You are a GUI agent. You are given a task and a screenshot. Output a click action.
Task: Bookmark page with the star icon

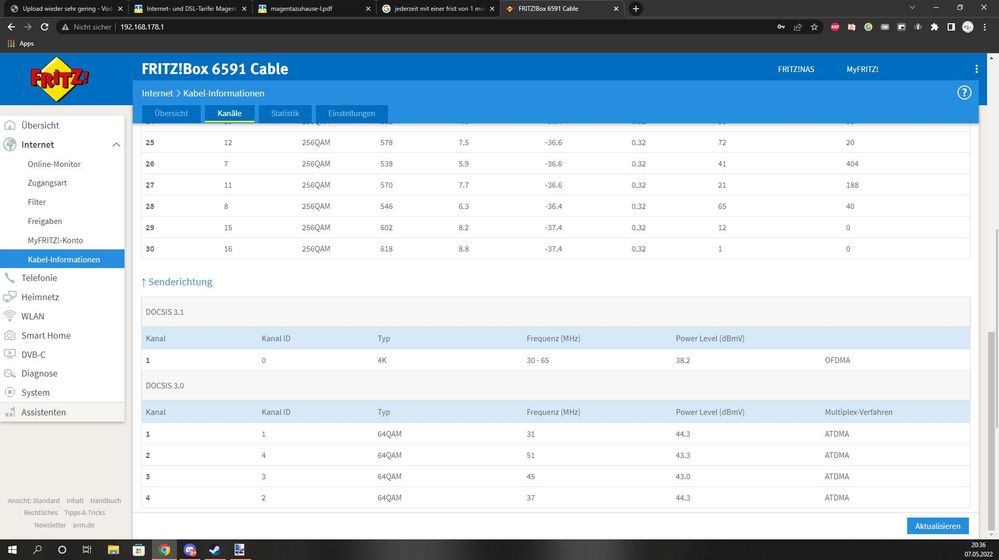[814, 27]
